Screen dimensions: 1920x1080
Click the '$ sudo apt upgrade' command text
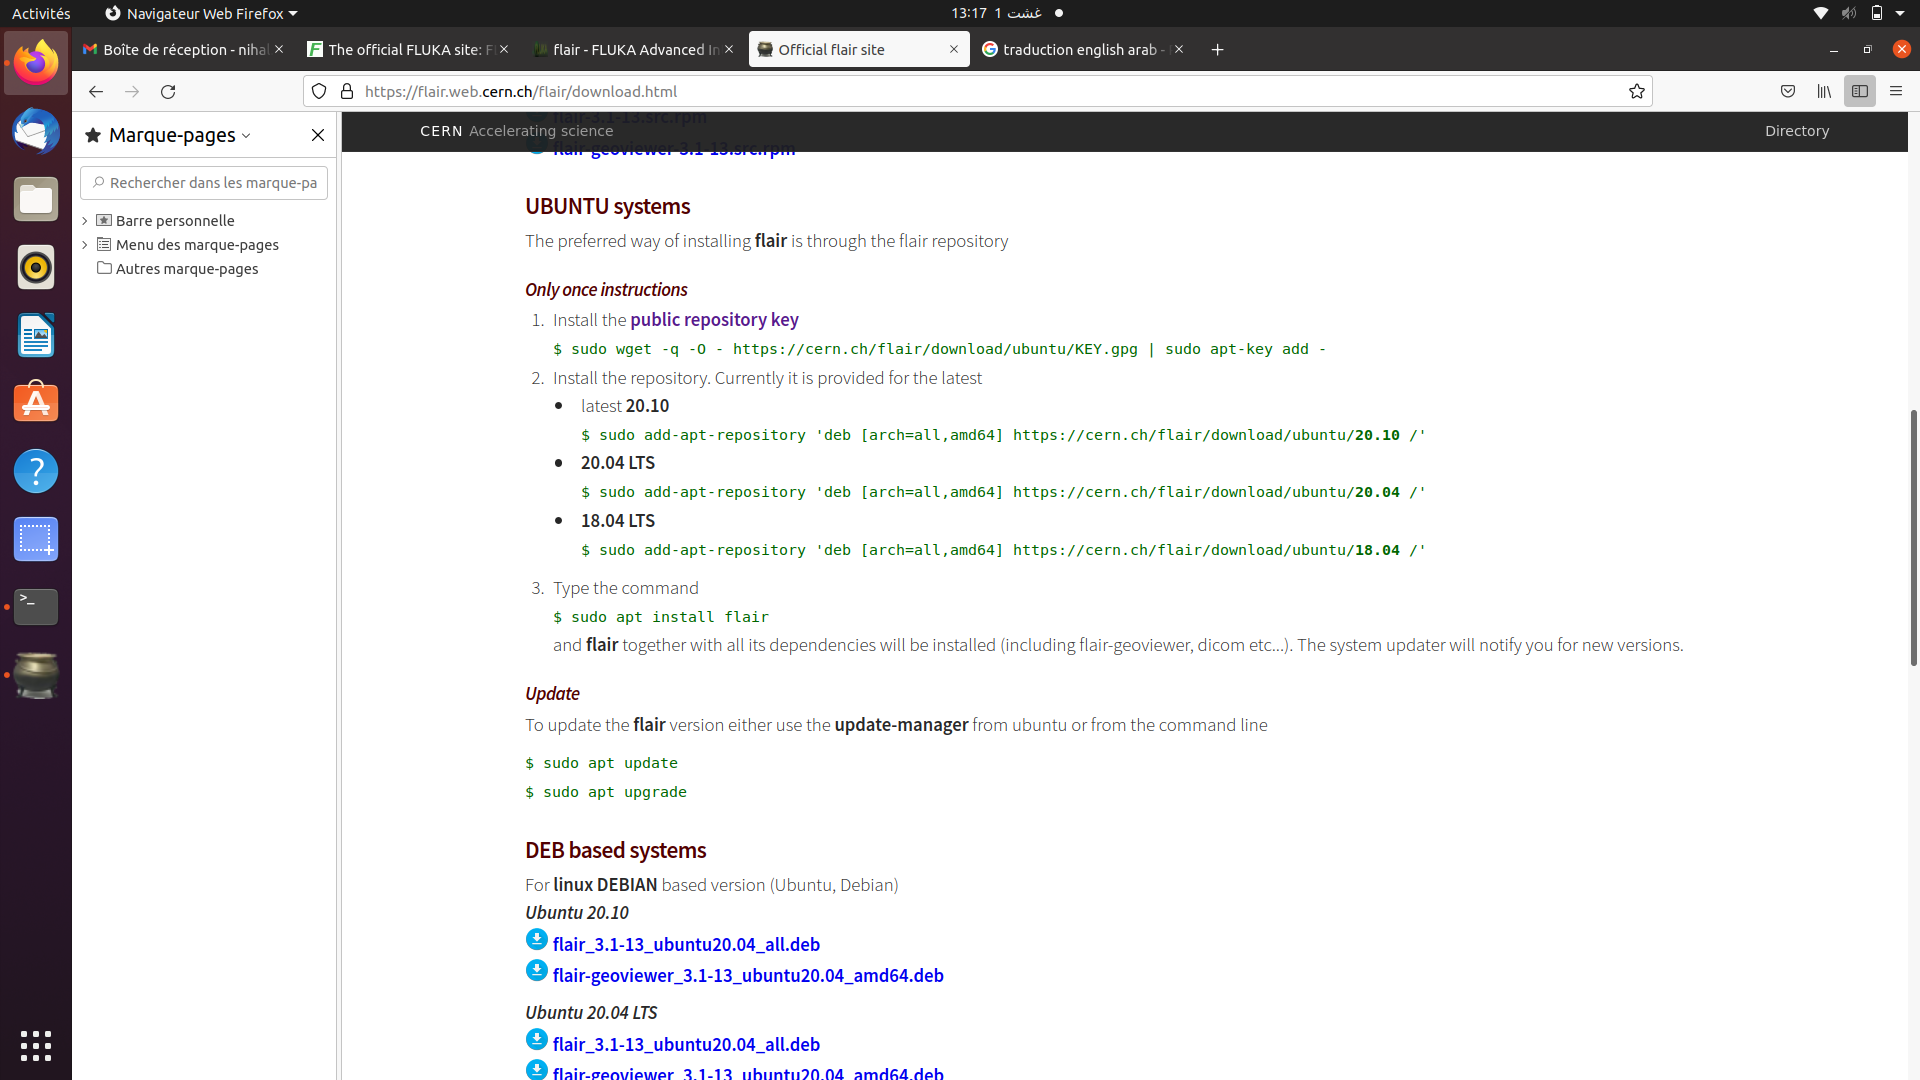(x=606, y=792)
